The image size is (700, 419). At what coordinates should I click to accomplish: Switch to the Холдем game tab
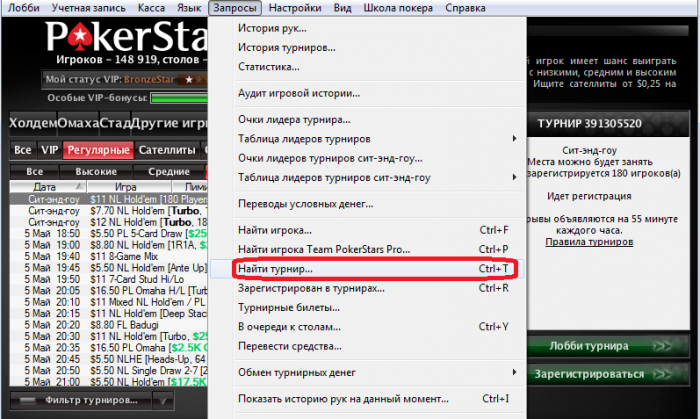(33, 123)
